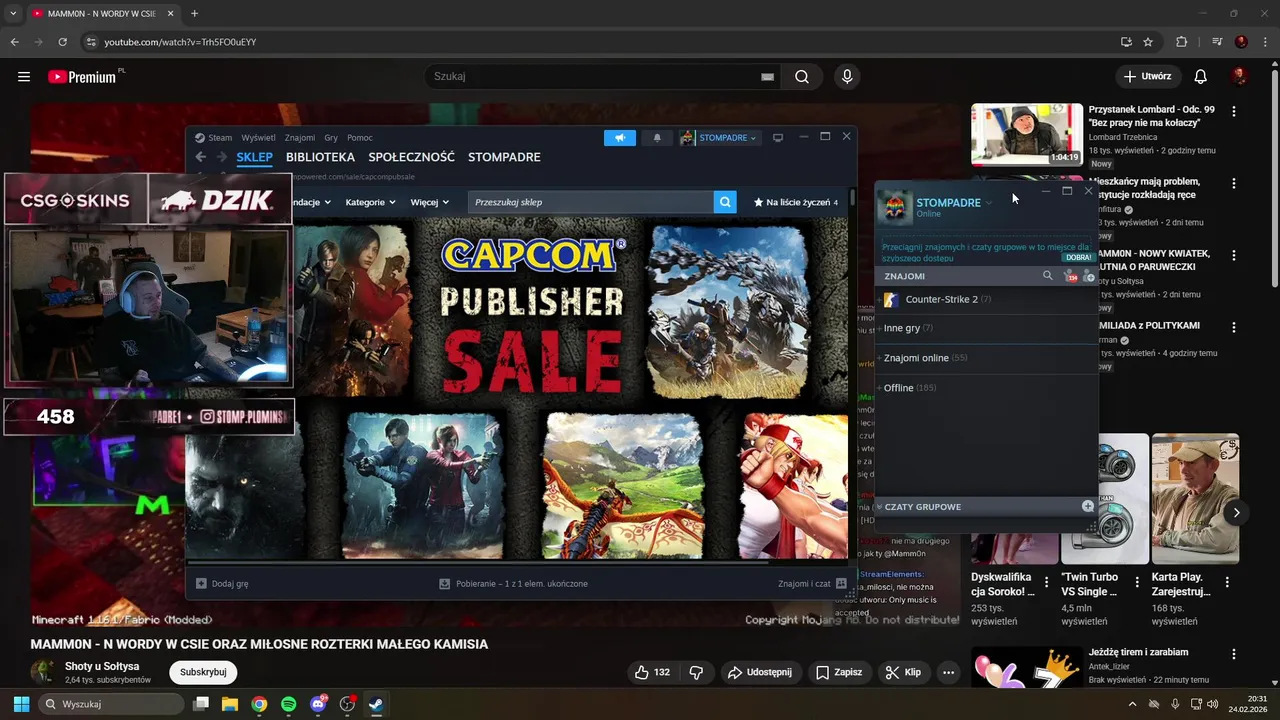This screenshot has width=1280, height=720.
Task: Dislike the video
Action: coord(697,672)
